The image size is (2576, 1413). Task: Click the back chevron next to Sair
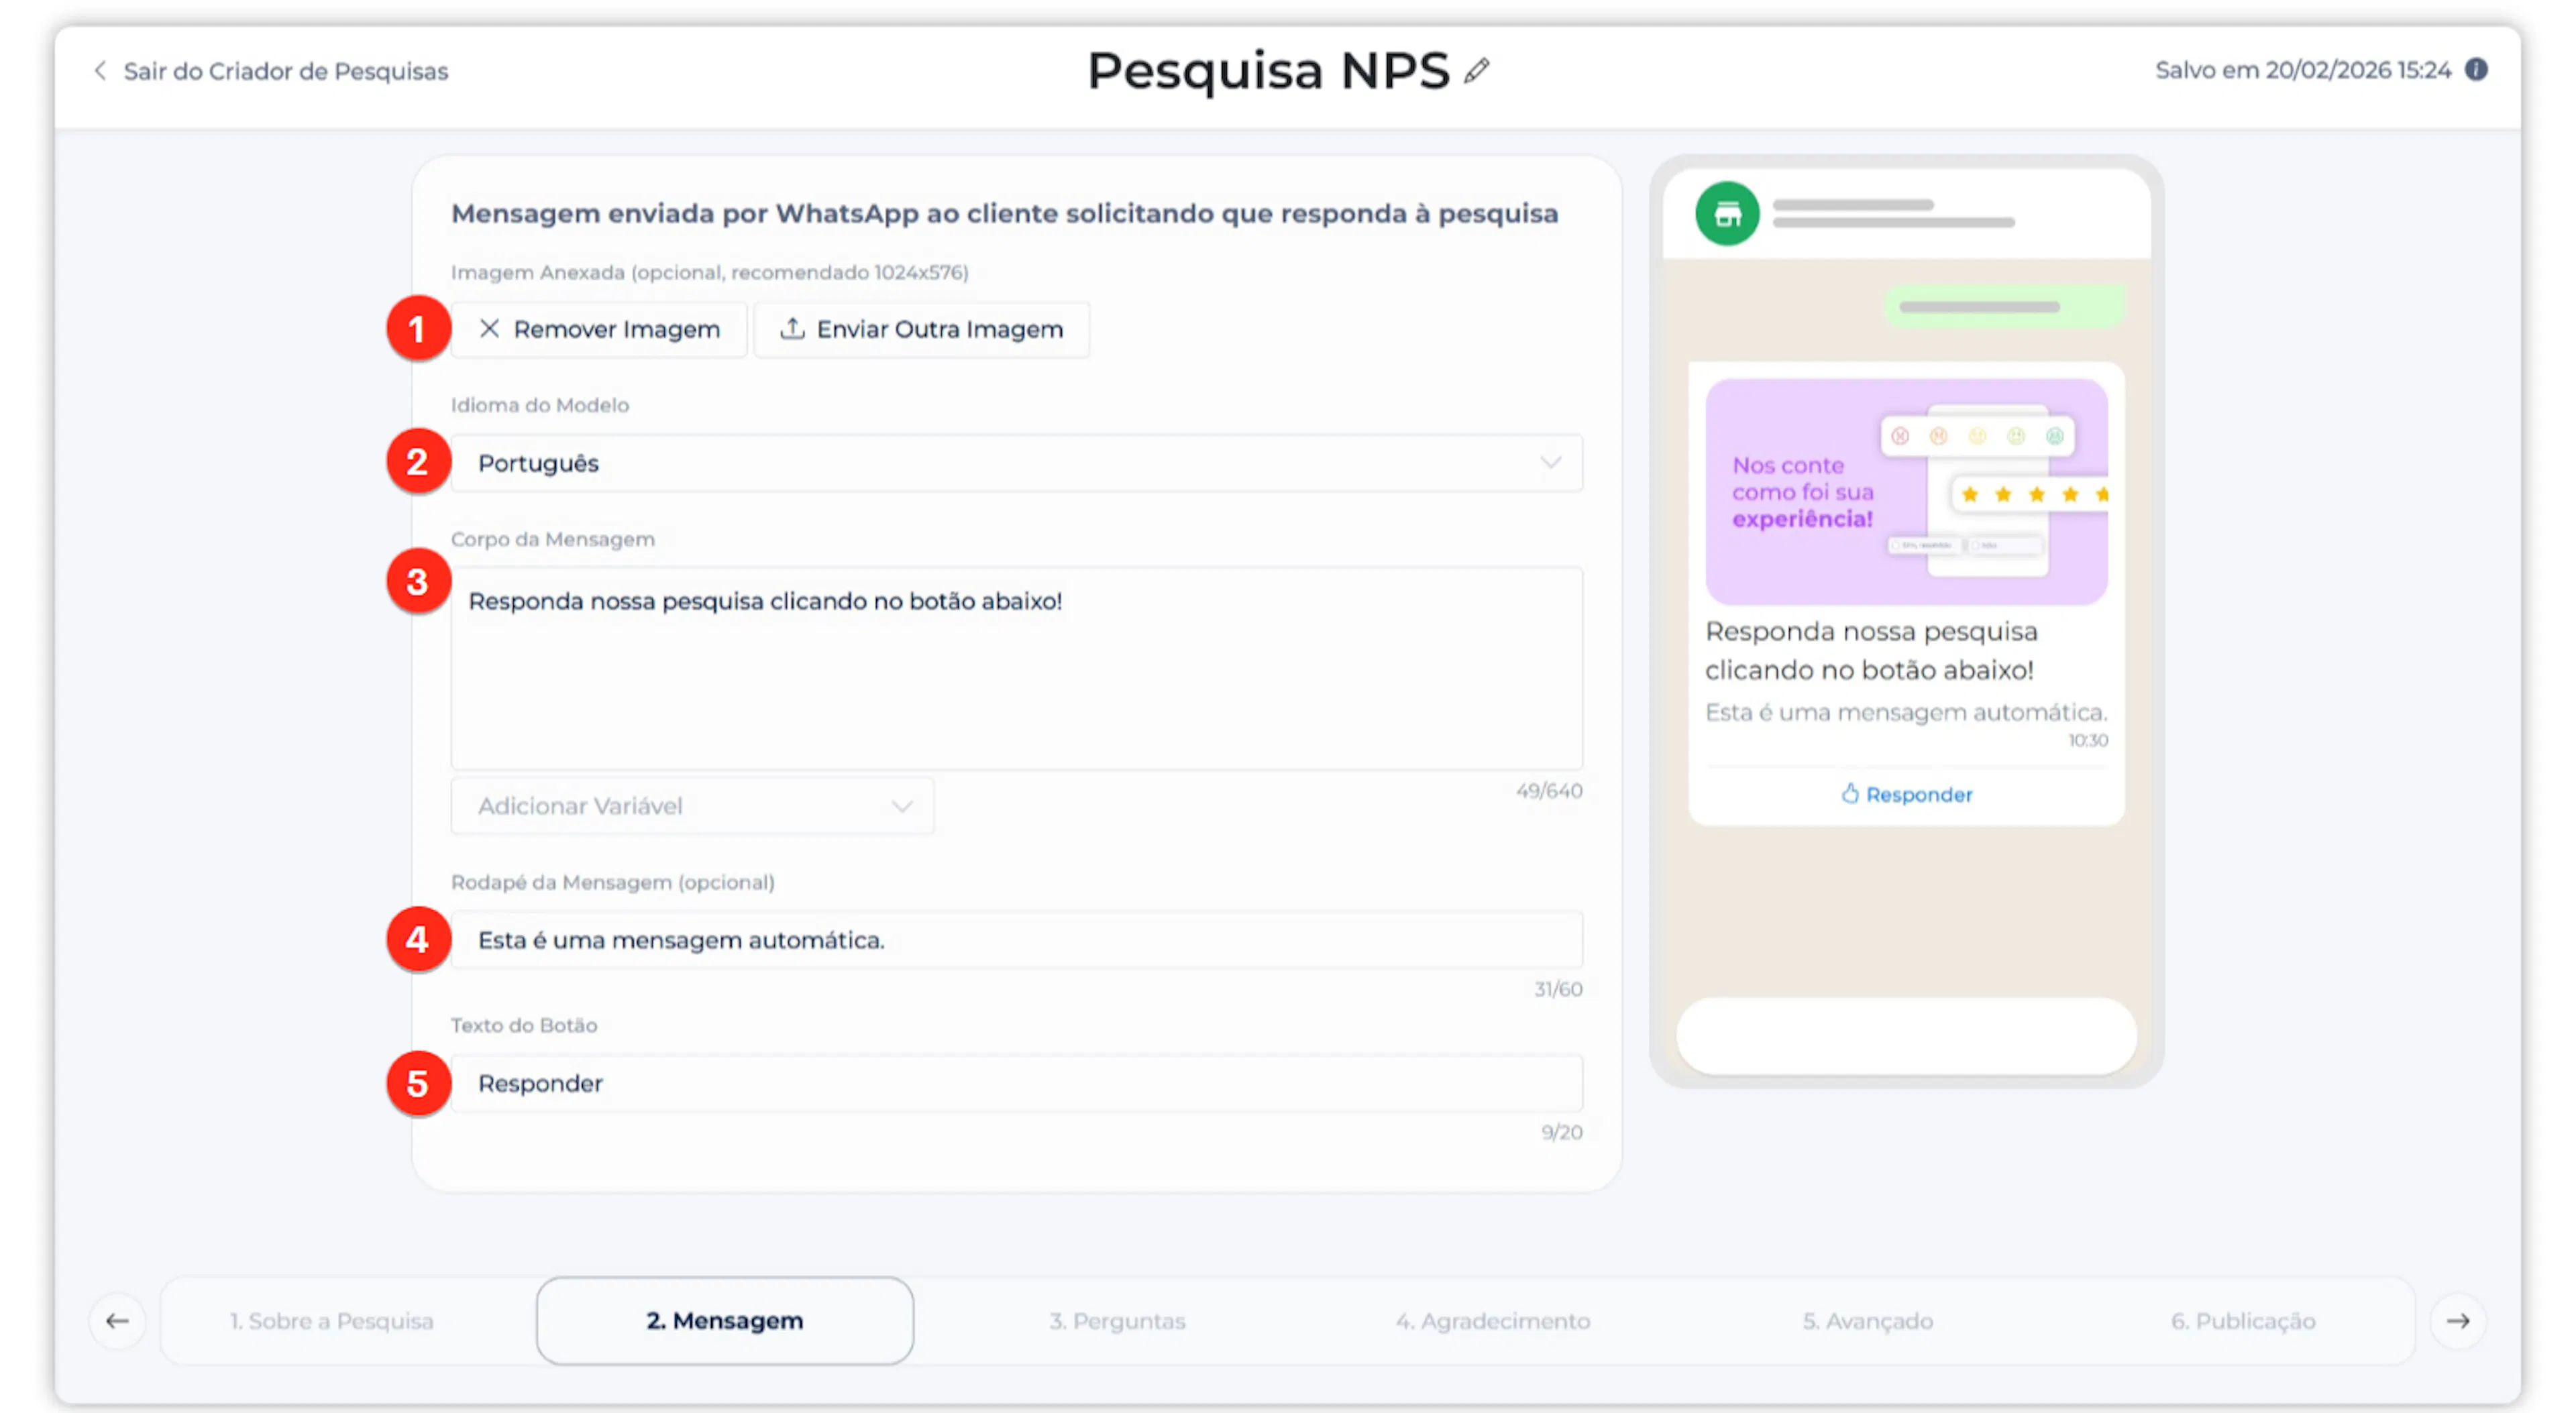coord(100,71)
